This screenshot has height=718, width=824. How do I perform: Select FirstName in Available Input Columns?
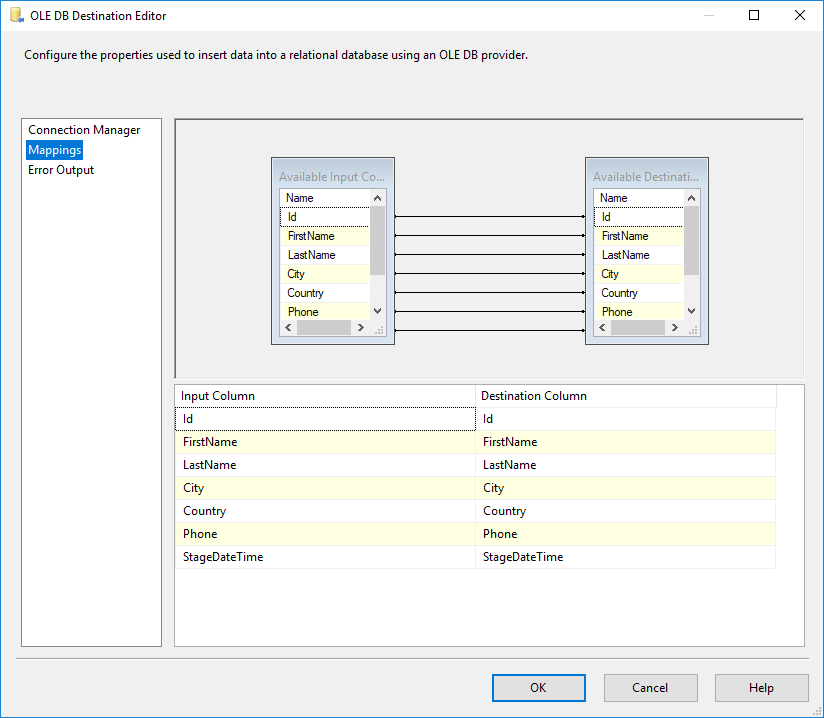tap(325, 236)
